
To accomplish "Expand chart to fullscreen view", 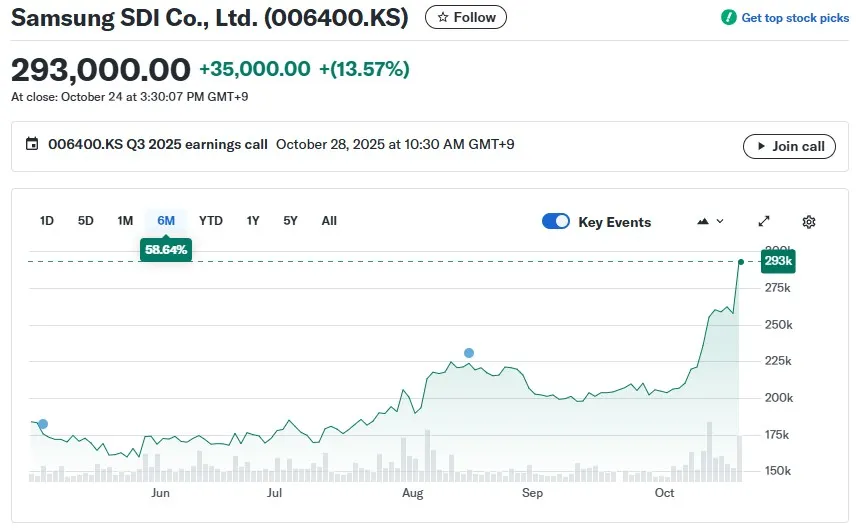I will (765, 222).
